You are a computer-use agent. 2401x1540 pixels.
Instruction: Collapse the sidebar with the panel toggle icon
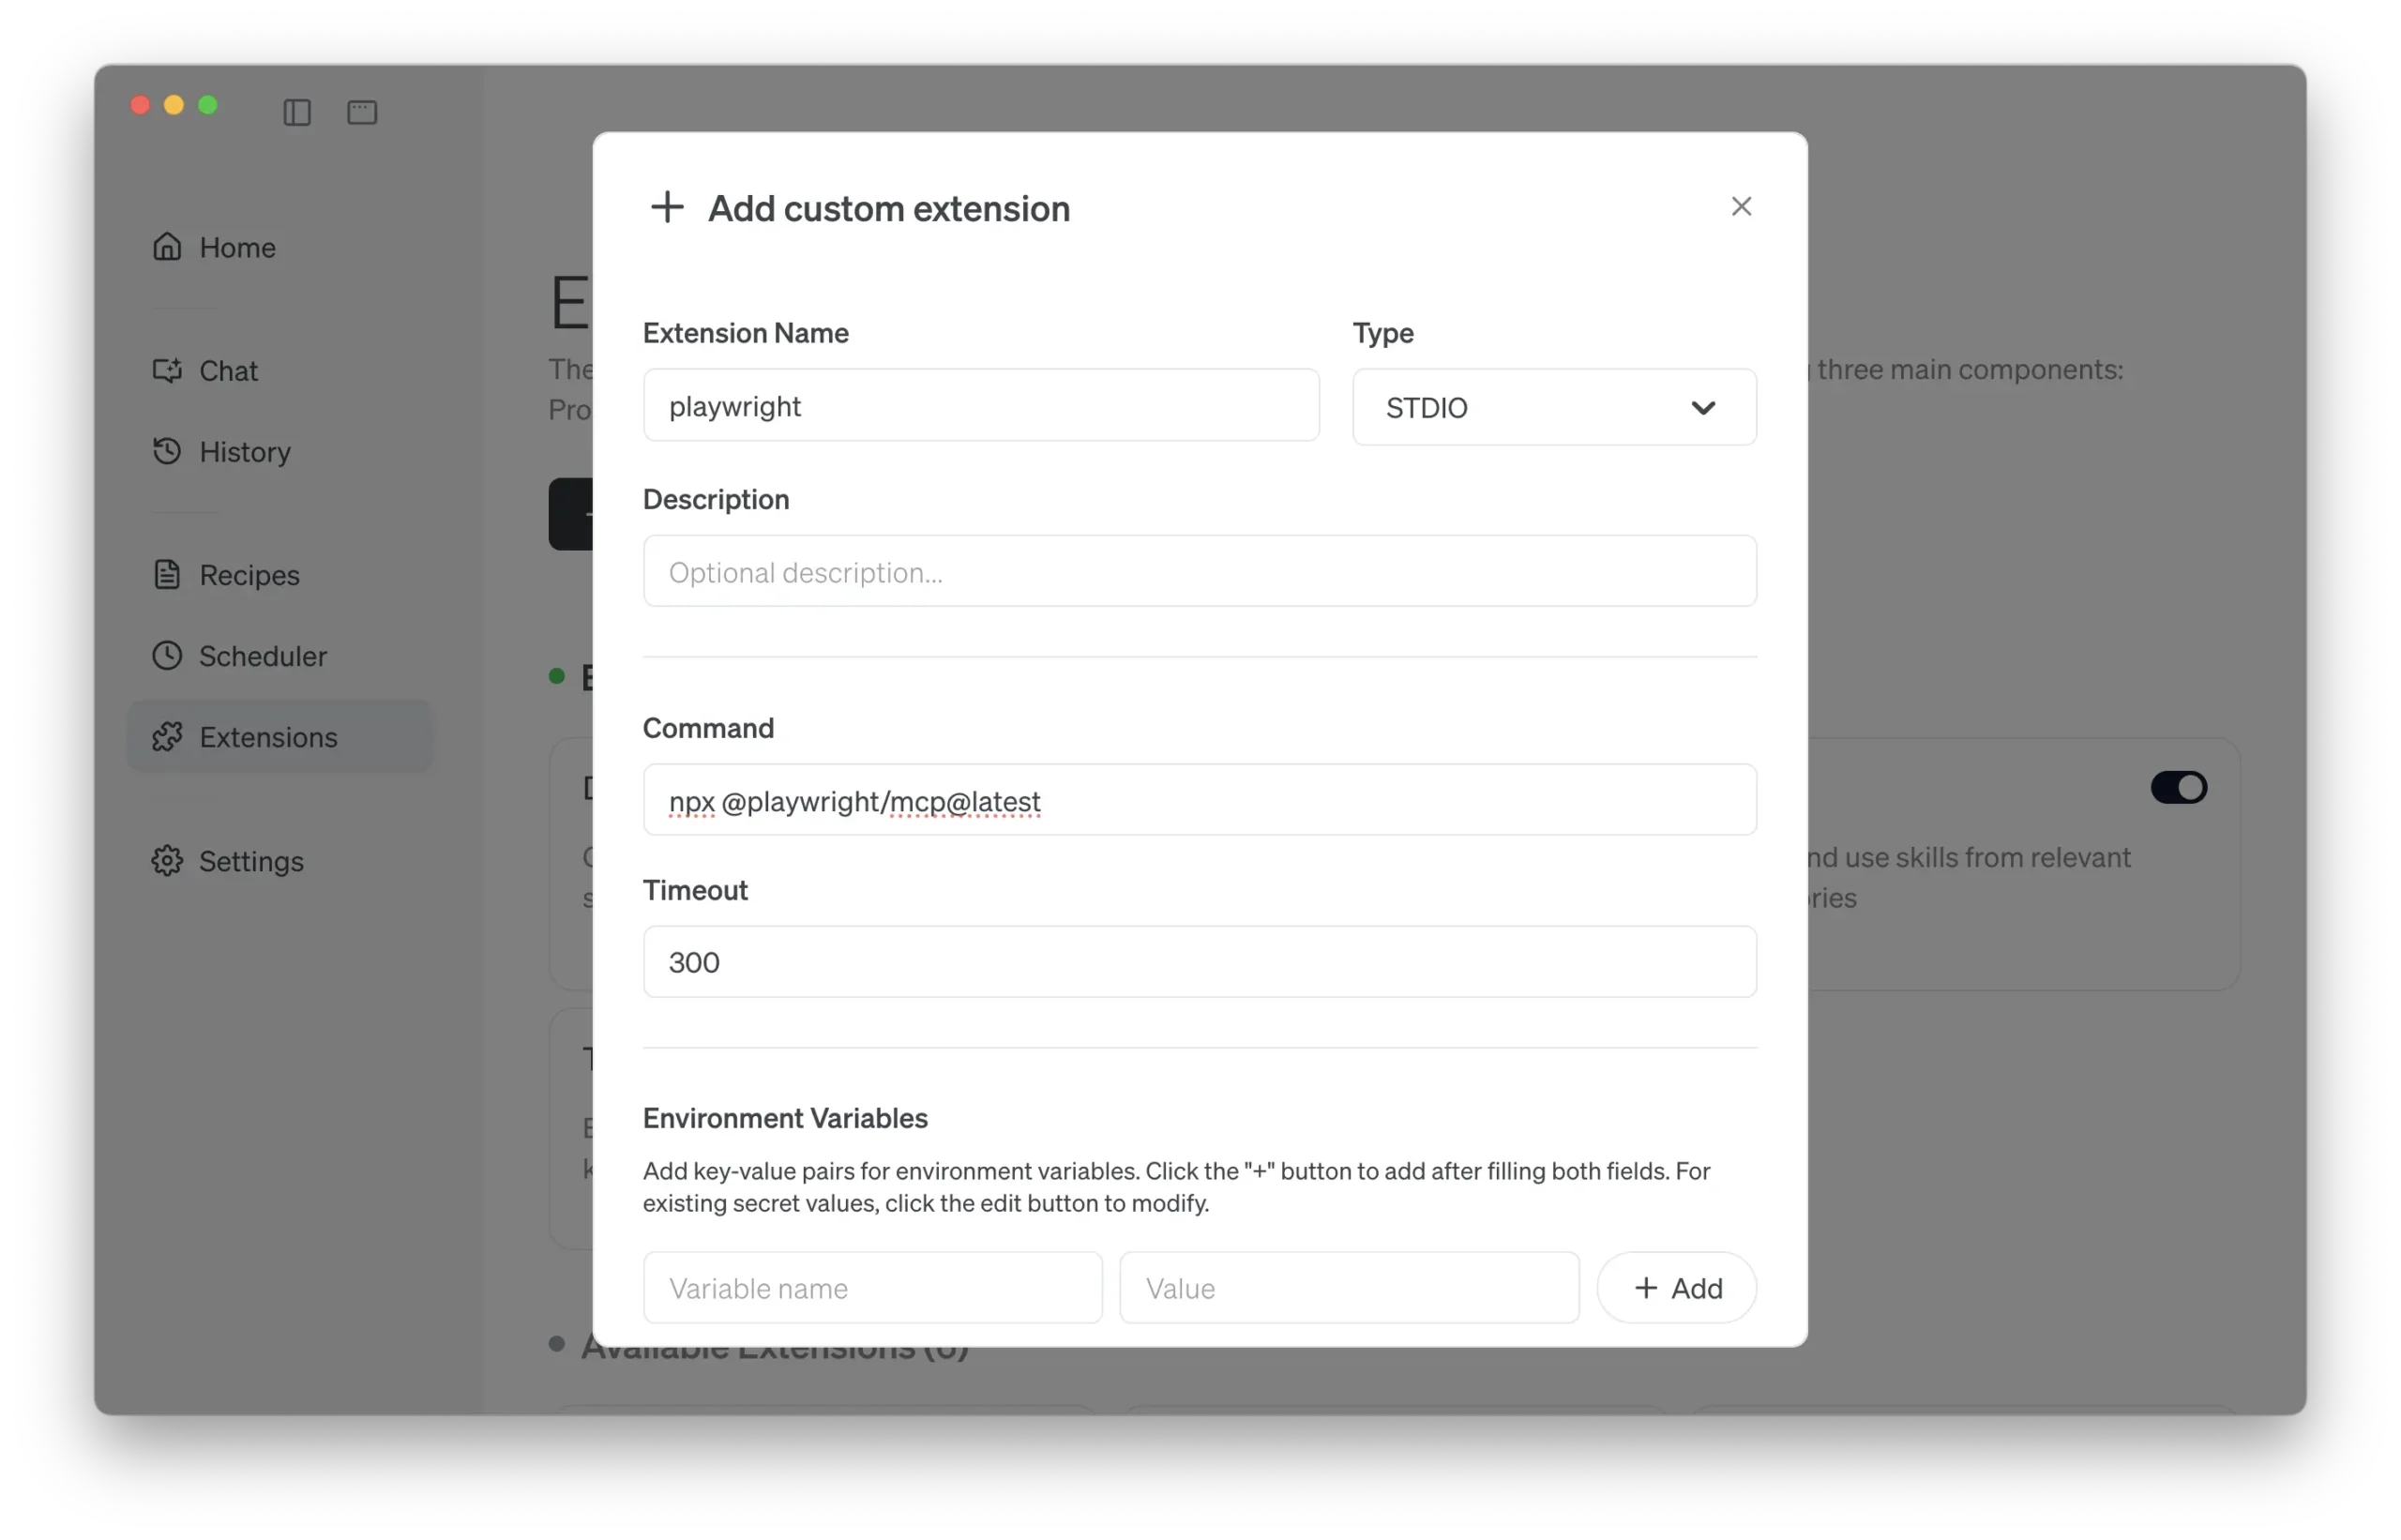point(296,112)
